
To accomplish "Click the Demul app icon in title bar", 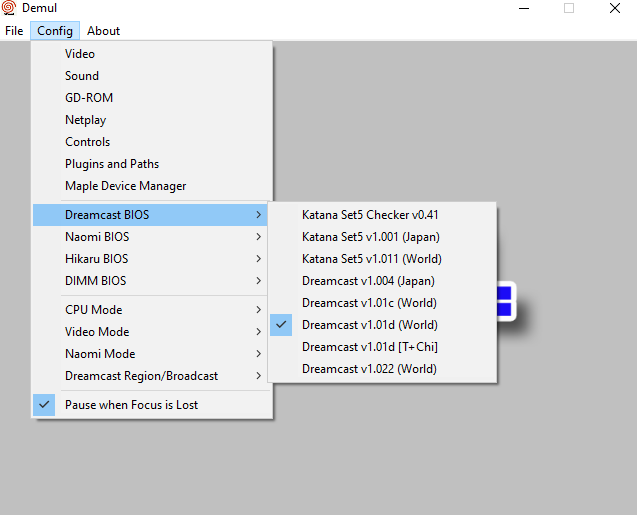I will [x=9, y=8].
